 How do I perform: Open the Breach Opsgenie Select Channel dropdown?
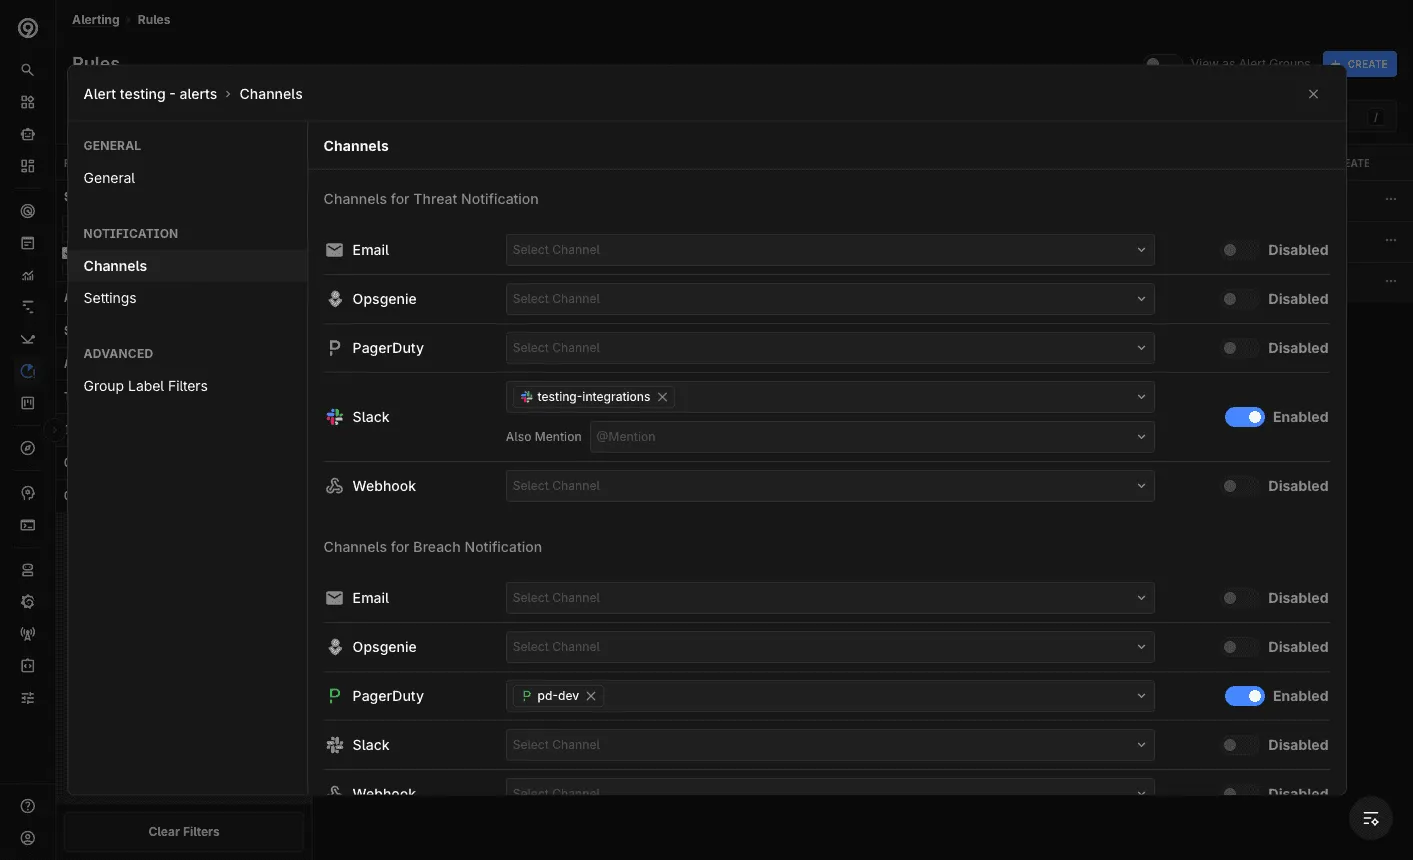point(830,647)
